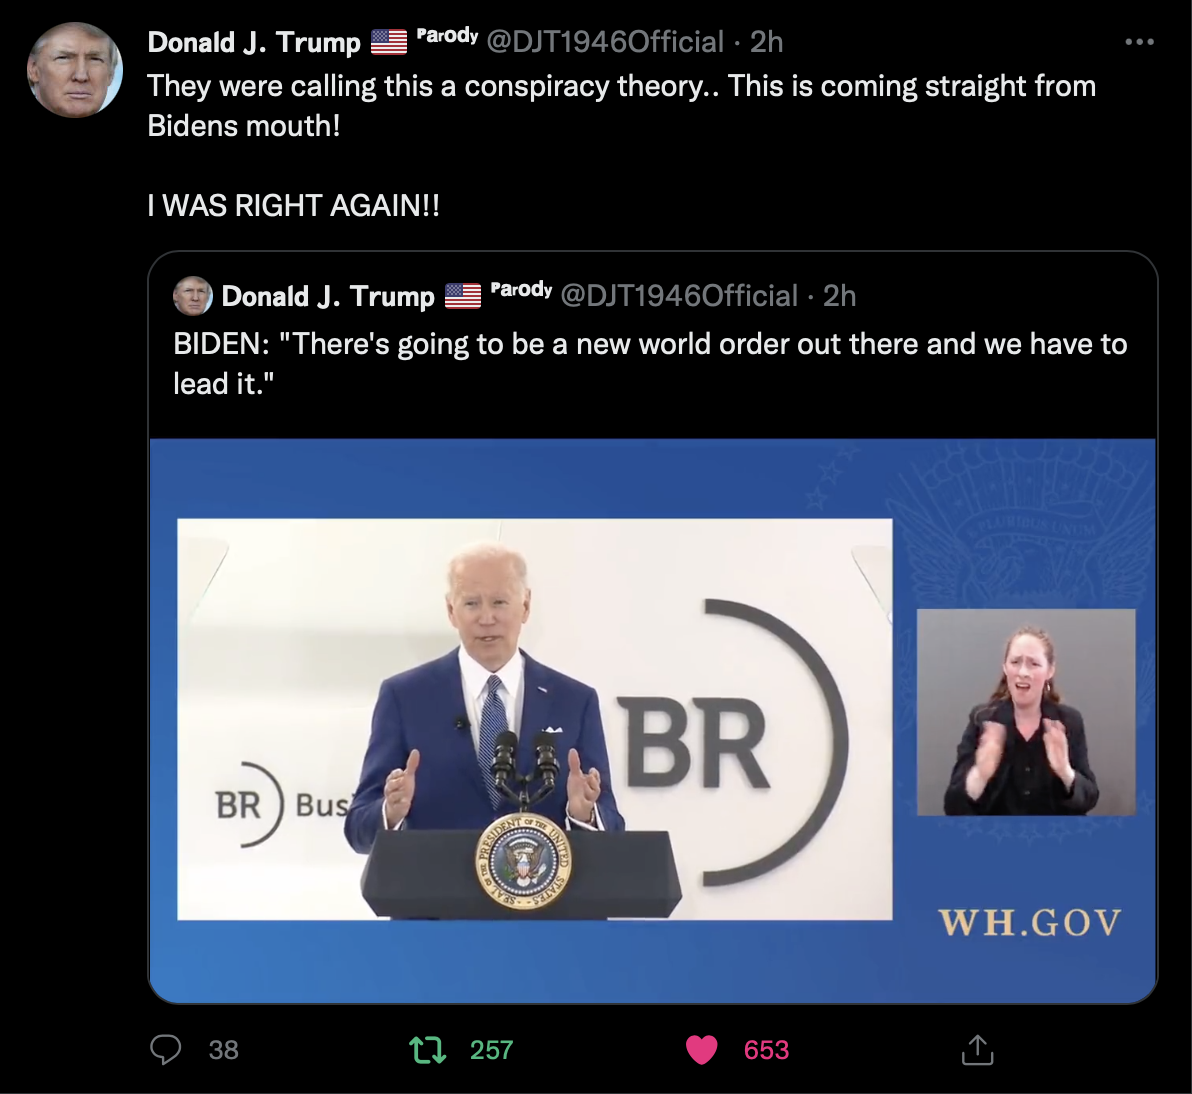Play the Biden podium video
This screenshot has width=1192, height=1094.
(652, 720)
